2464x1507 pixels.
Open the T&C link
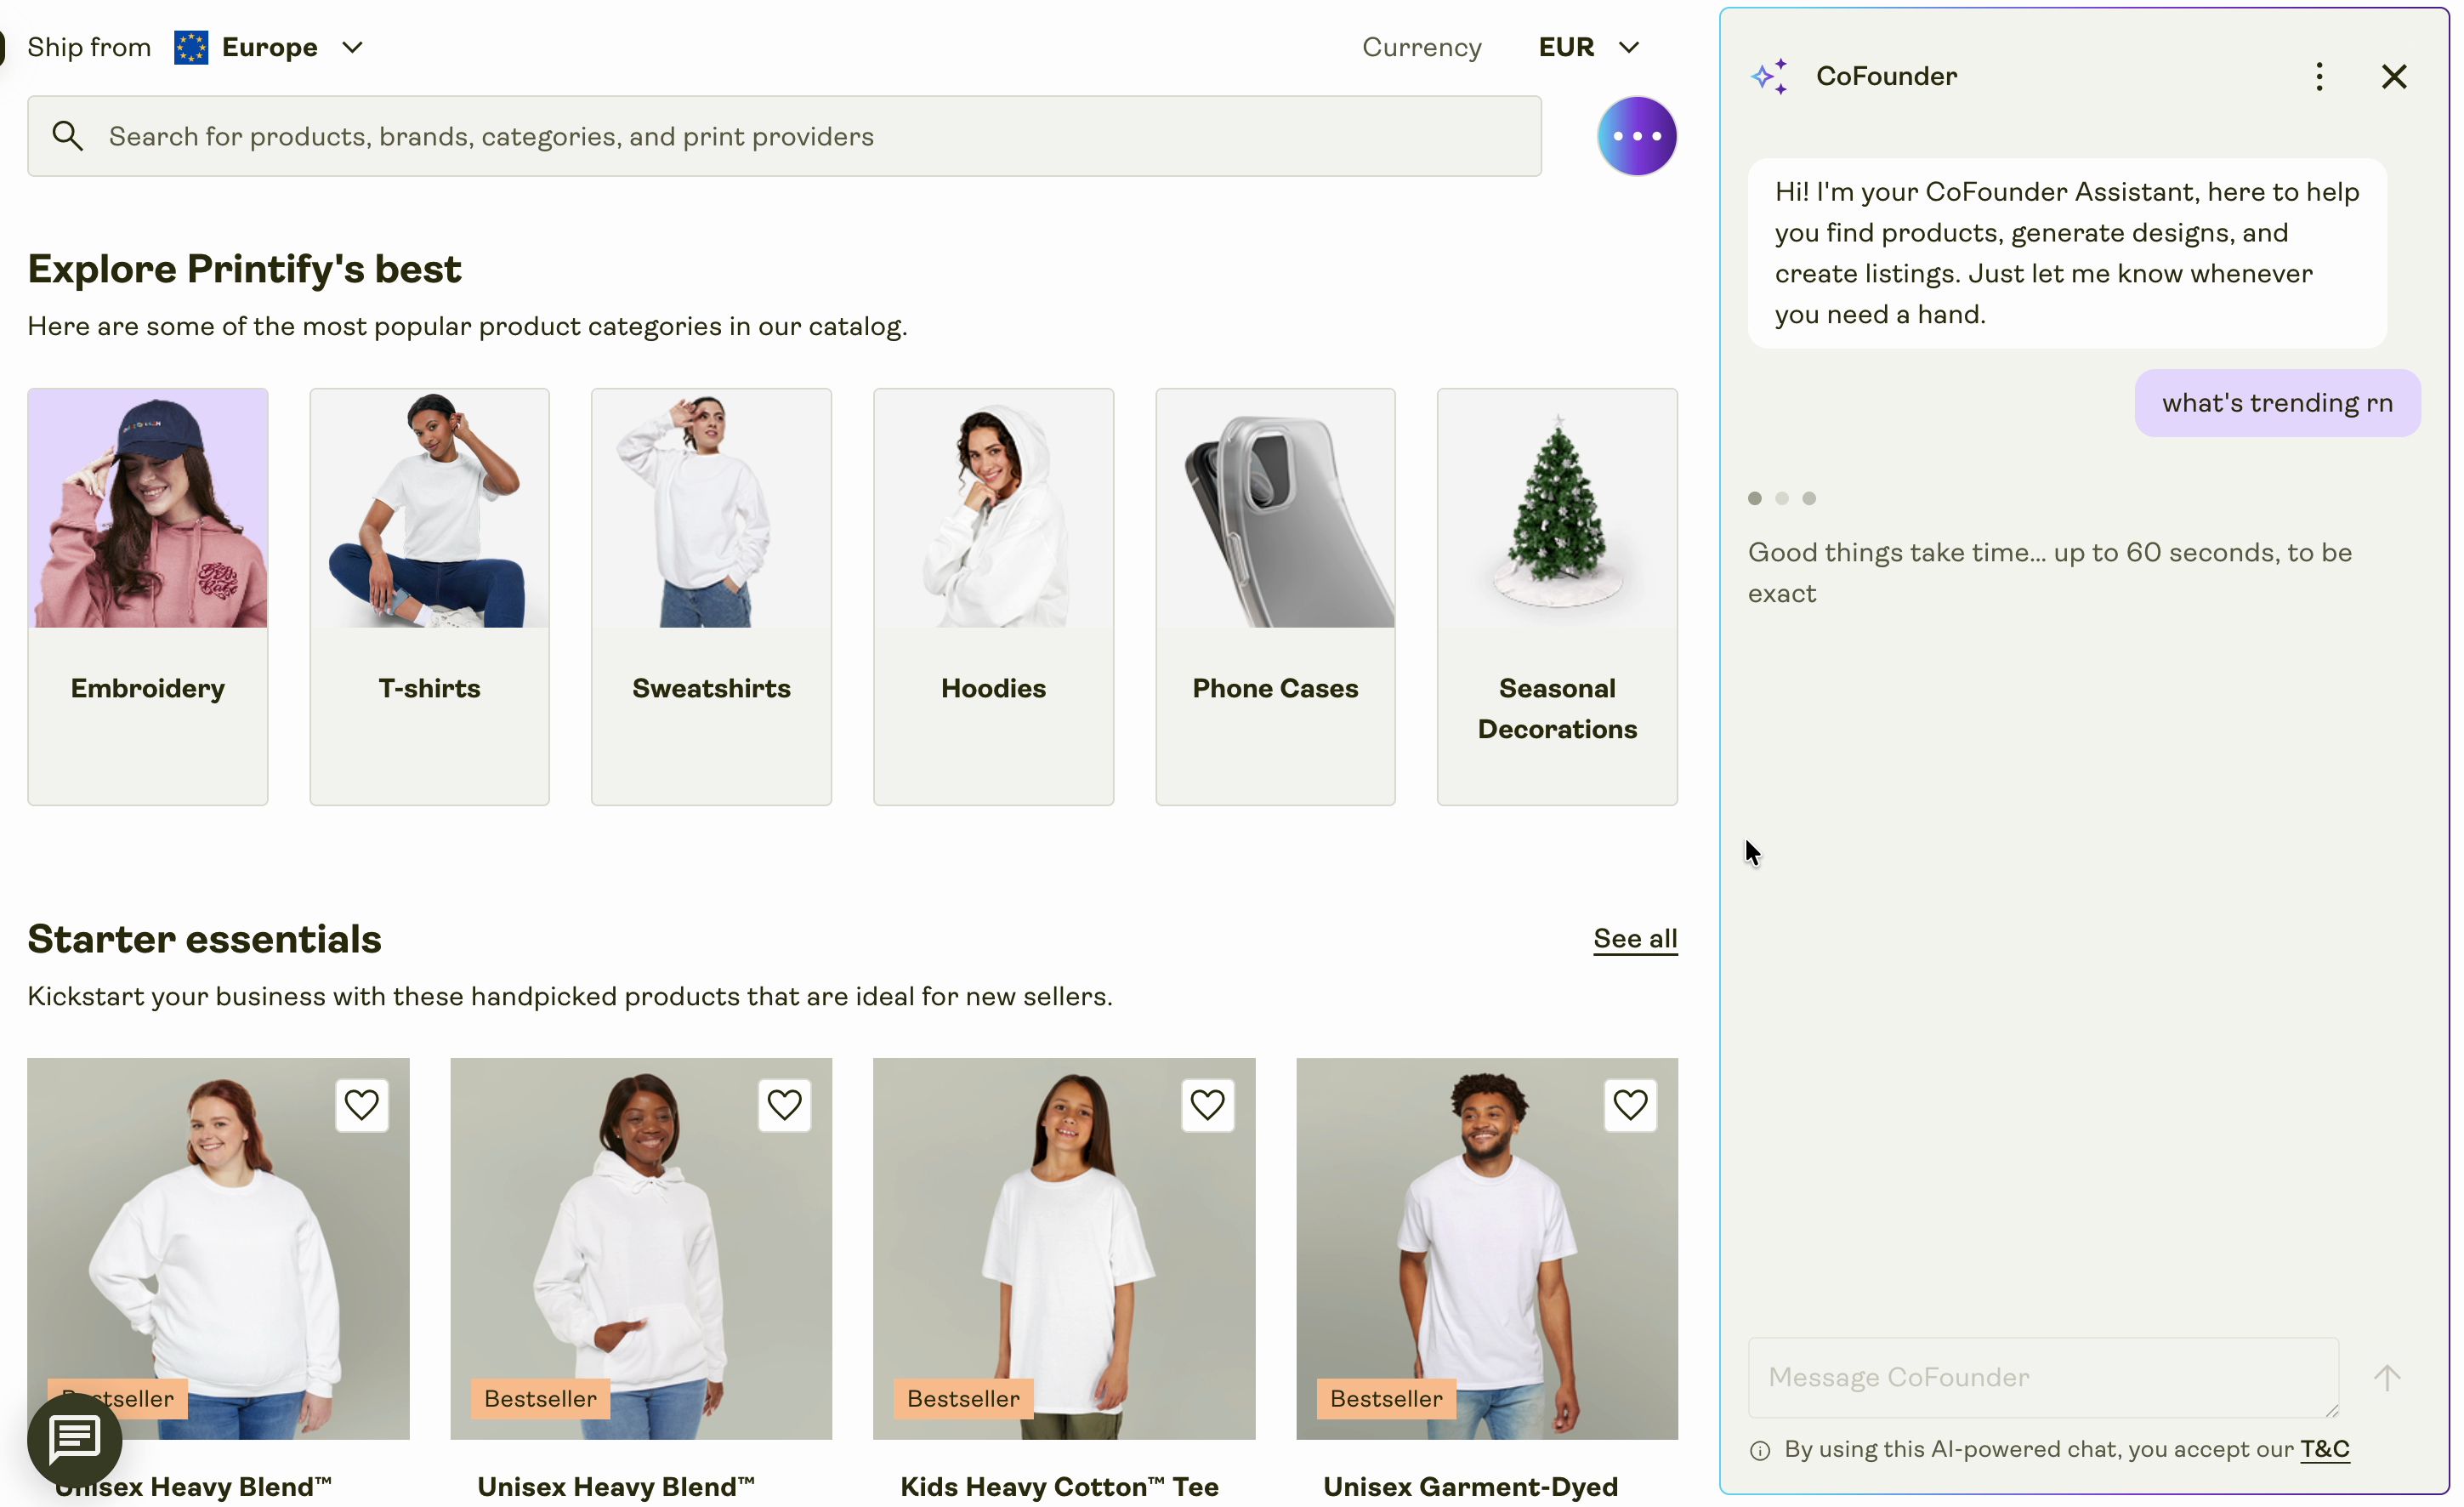(x=2324, y=1449)
